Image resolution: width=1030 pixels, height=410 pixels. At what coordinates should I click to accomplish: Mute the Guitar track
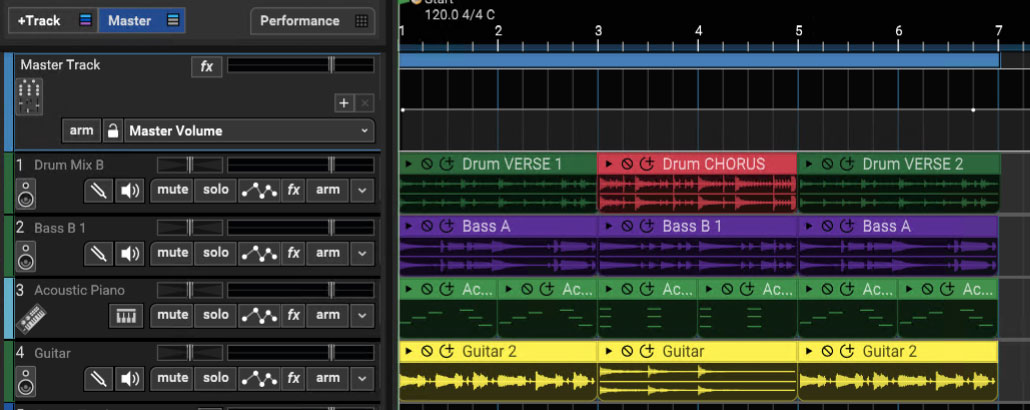coord(173,378)
